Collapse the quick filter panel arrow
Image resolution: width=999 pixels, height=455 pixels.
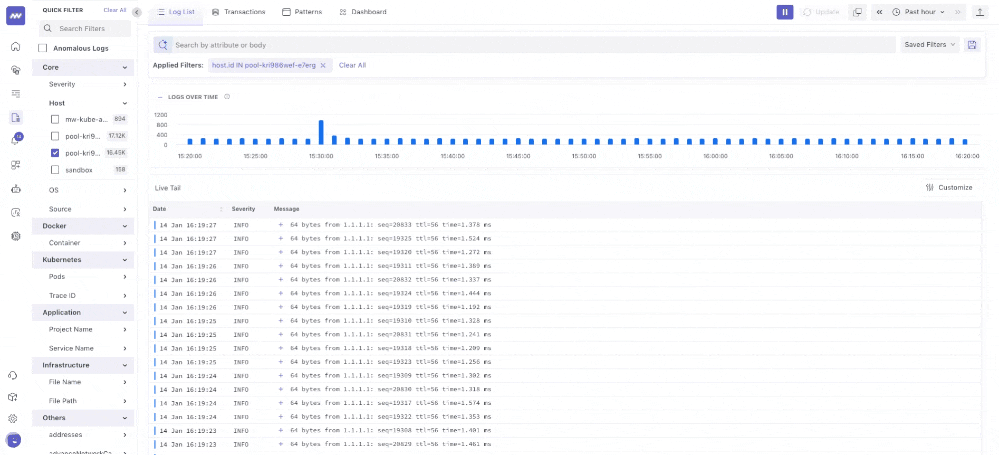click(137, 12)
